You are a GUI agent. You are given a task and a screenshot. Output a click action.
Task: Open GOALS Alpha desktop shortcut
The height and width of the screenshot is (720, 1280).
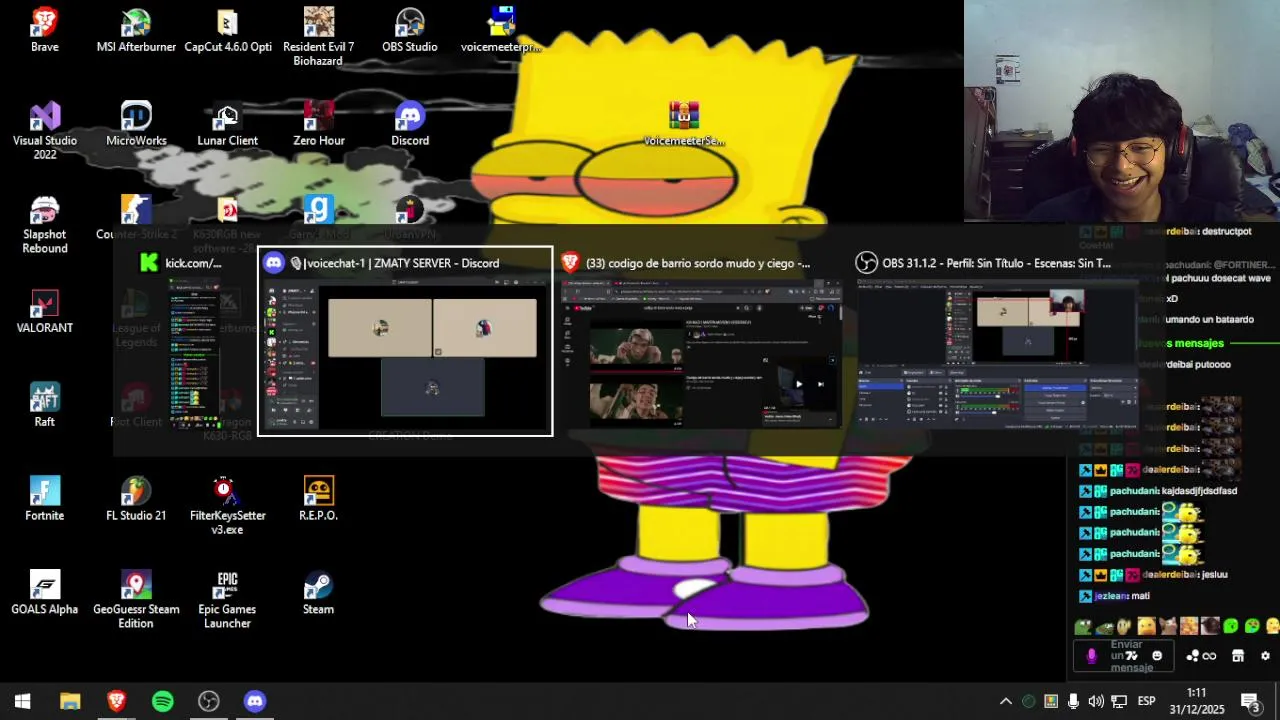[44, 593]
